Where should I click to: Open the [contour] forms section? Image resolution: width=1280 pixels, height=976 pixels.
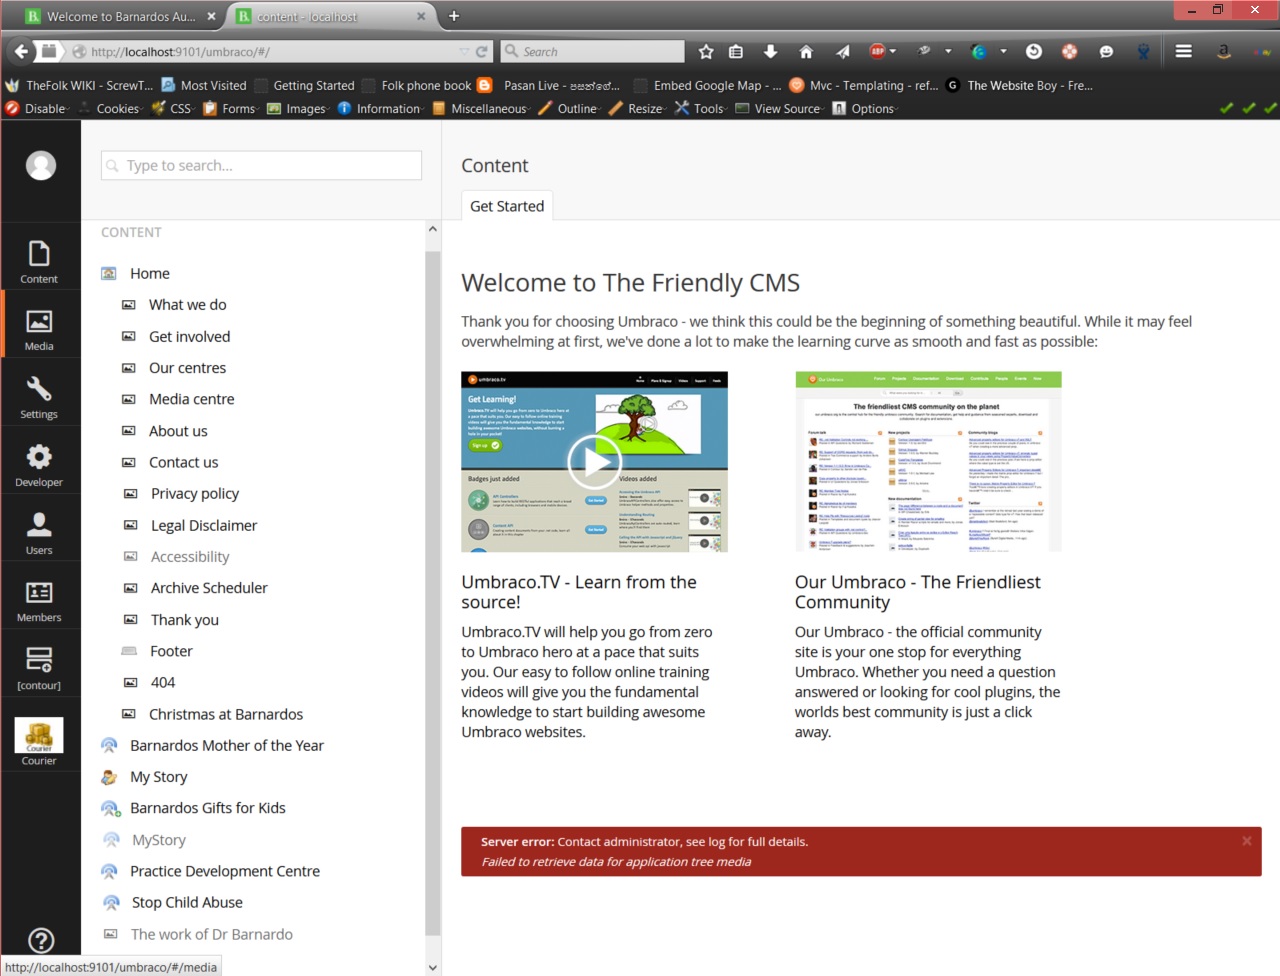(39, 668)
